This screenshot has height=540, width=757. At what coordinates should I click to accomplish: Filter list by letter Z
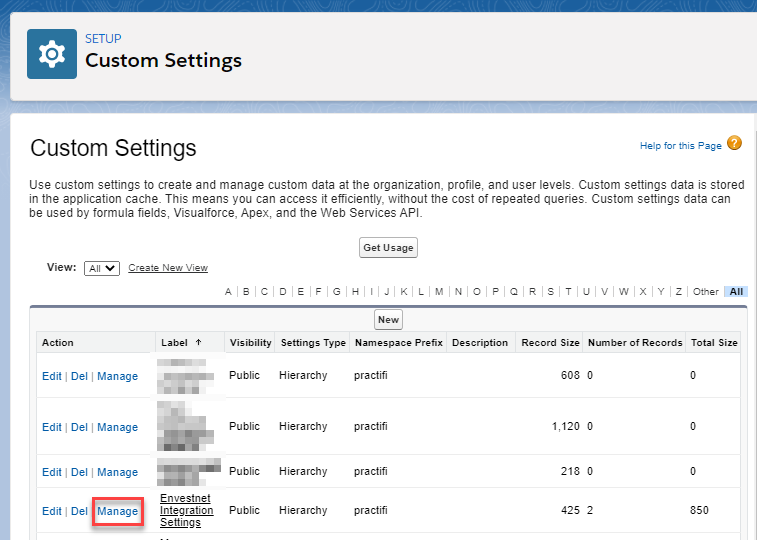(679, 291)
